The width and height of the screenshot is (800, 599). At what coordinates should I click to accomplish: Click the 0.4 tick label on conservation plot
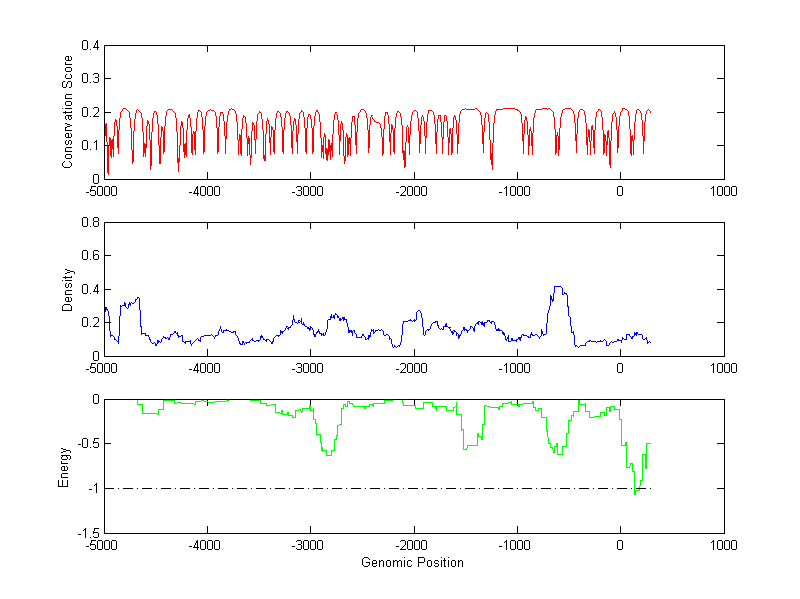pyautogui.click(x=89, y=46)
